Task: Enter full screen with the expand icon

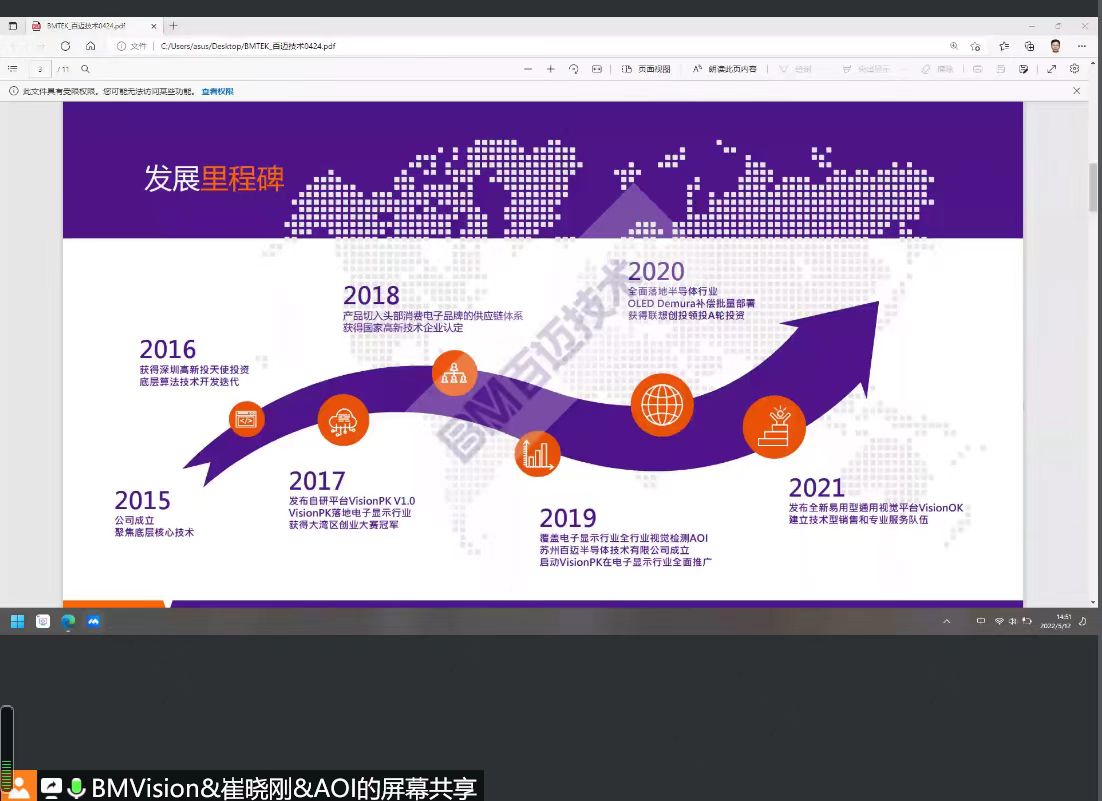Action: pos(1051,69)
